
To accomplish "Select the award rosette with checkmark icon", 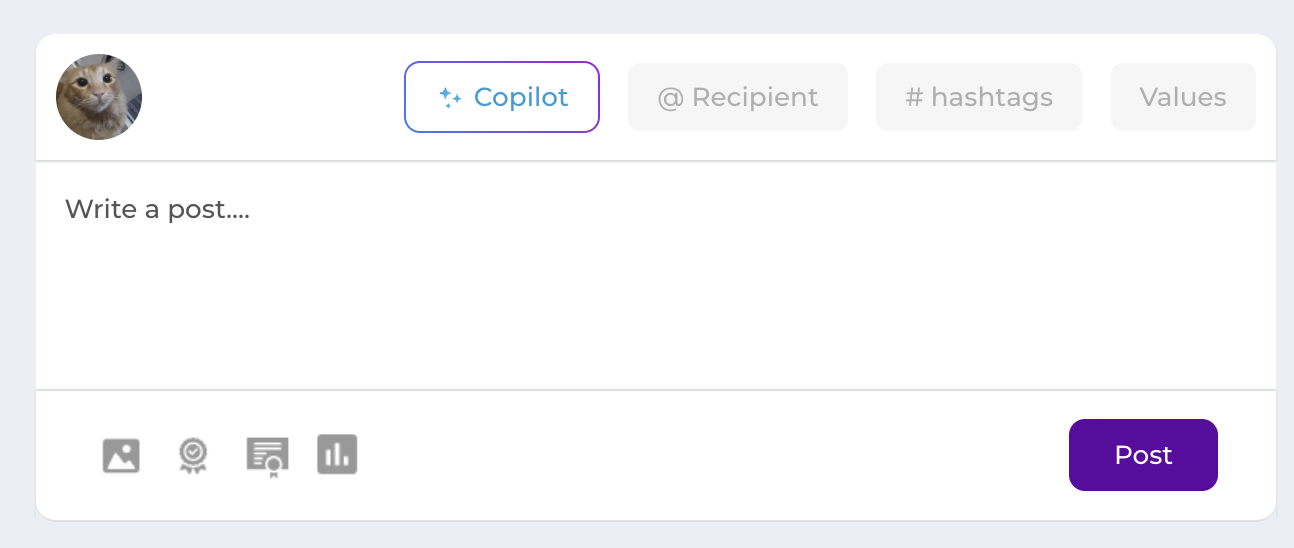I will click(193, 456).
